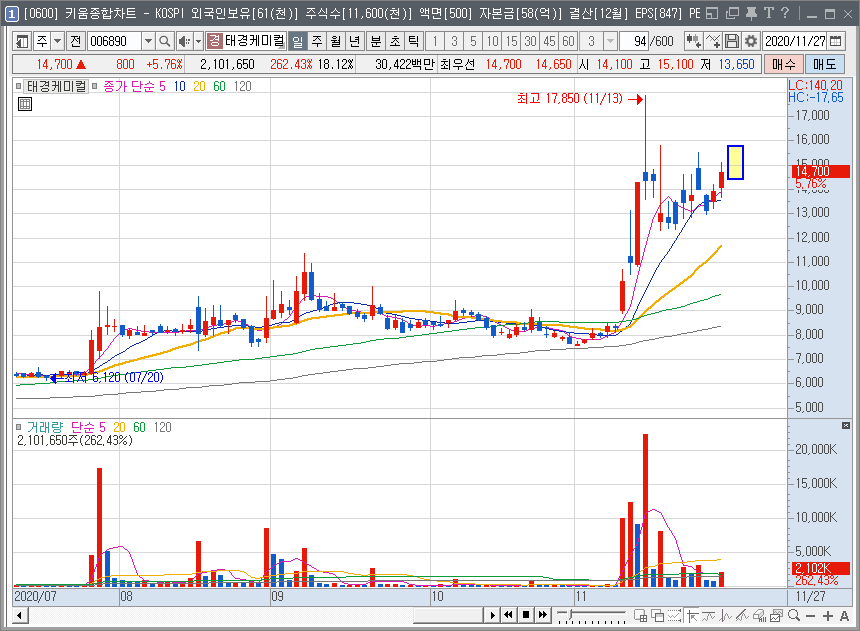The image size is (860, 631).
Task: Click the 최우선 best quote label
Action: [x=457, y=64]
